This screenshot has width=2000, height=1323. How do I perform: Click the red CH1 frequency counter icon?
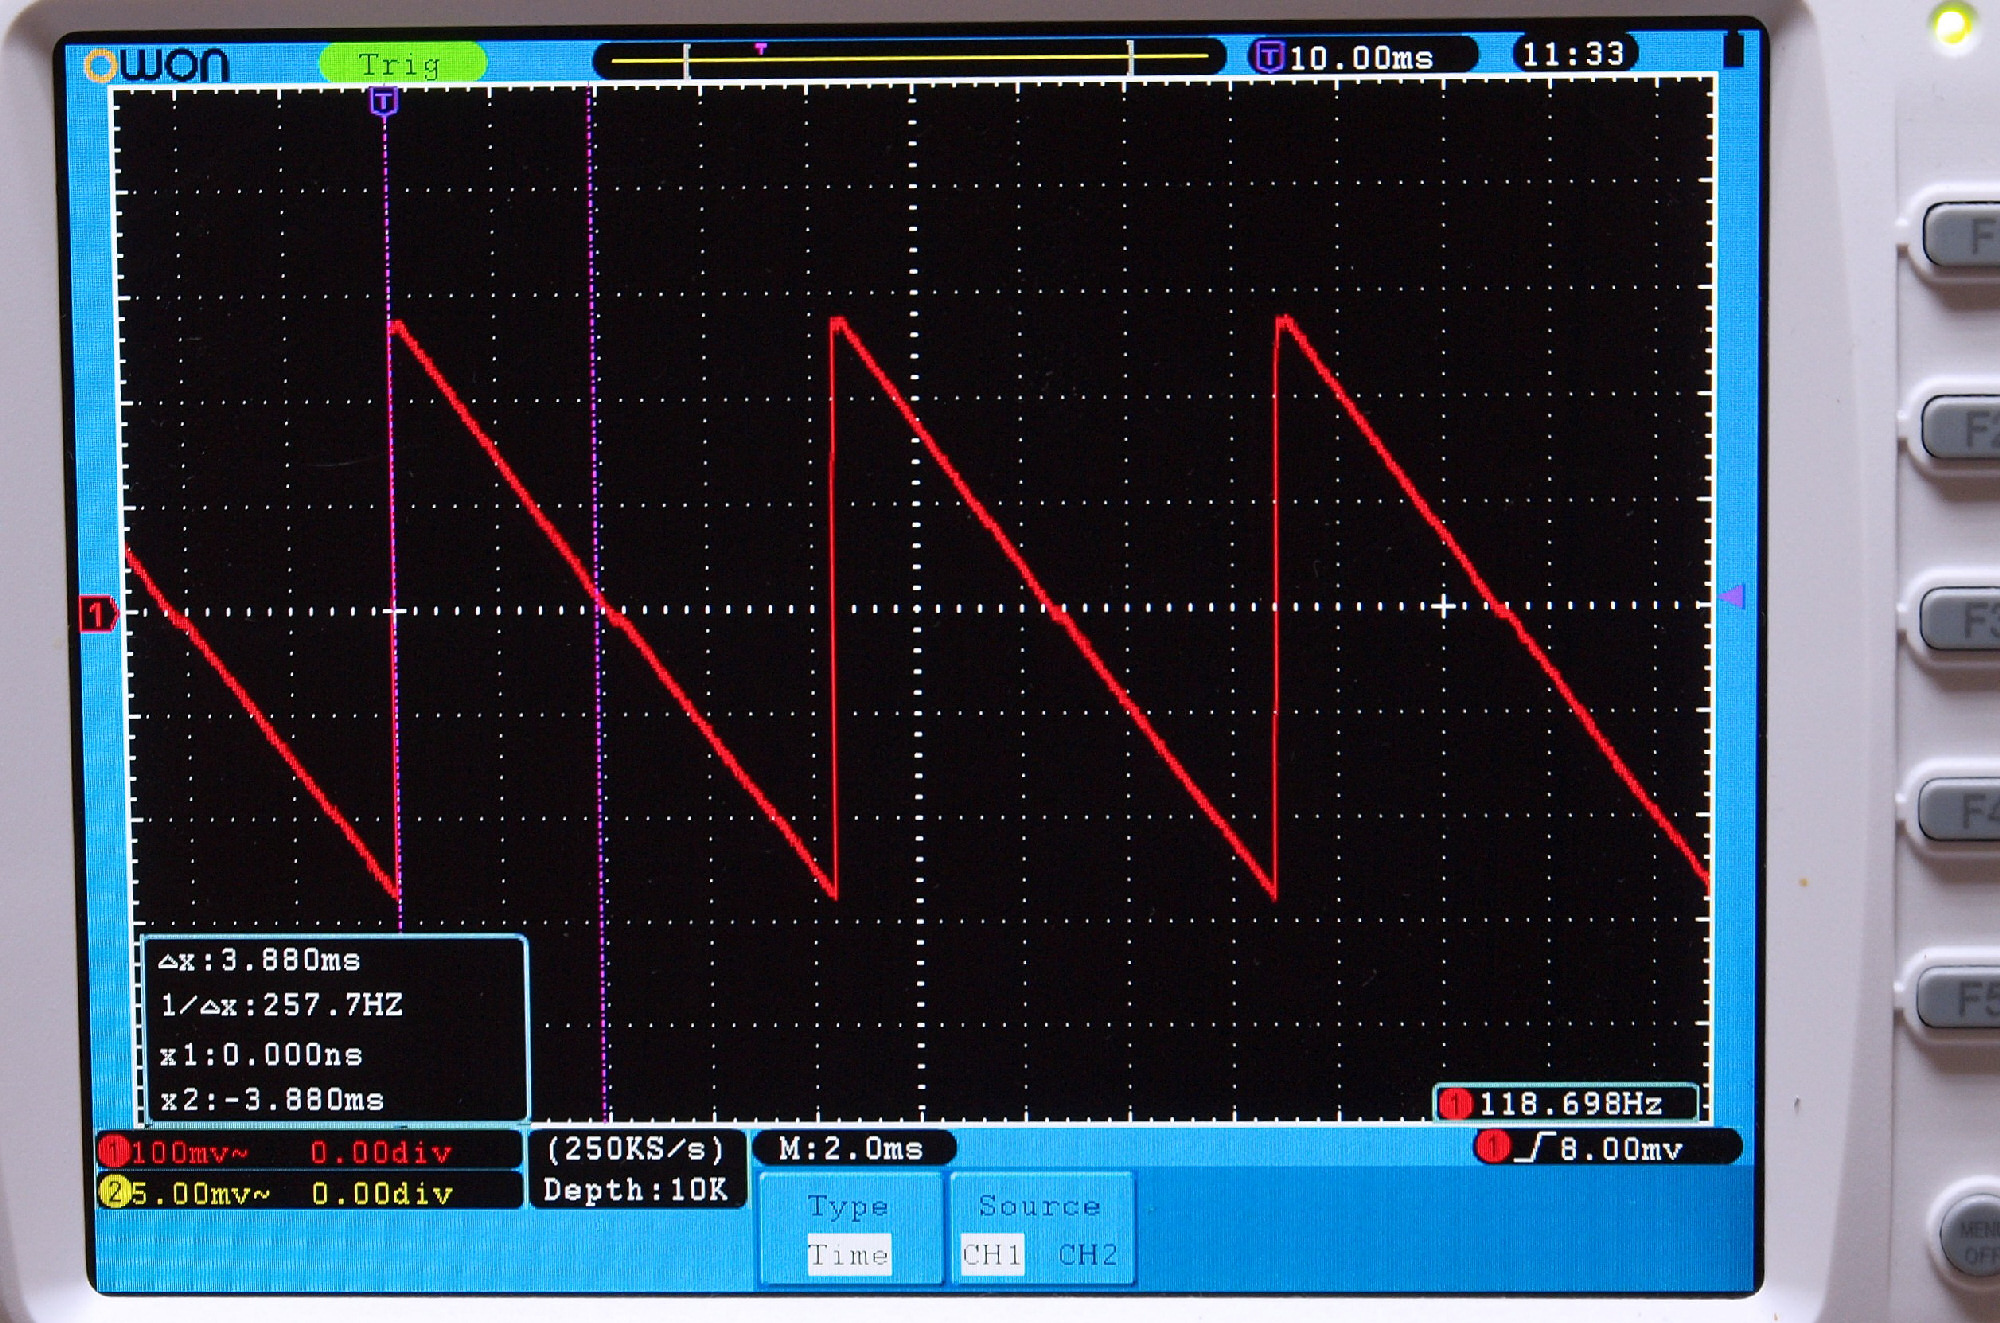1455,1104
